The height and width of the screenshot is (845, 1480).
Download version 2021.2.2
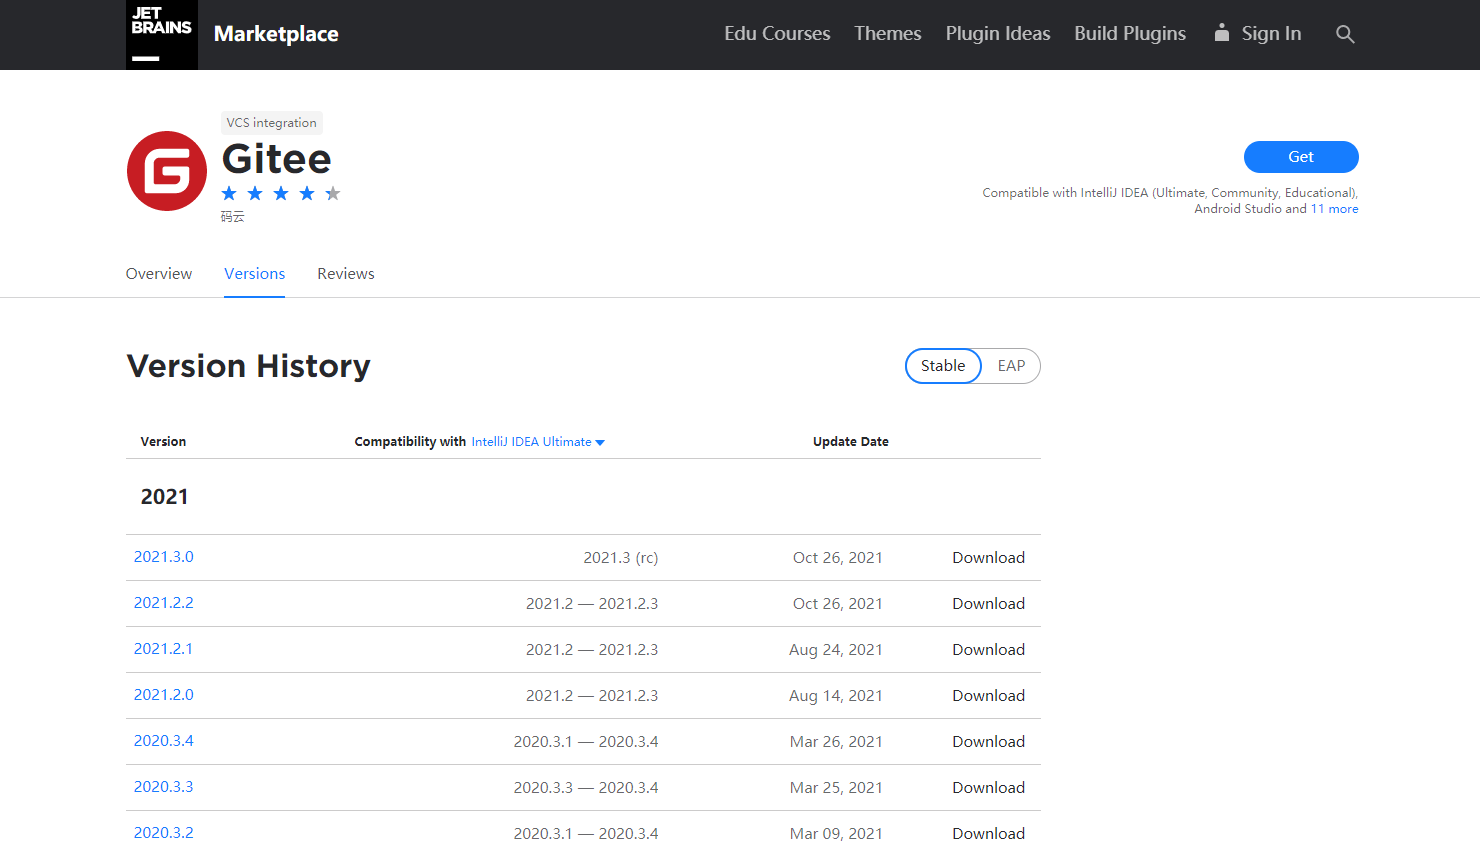988,604
